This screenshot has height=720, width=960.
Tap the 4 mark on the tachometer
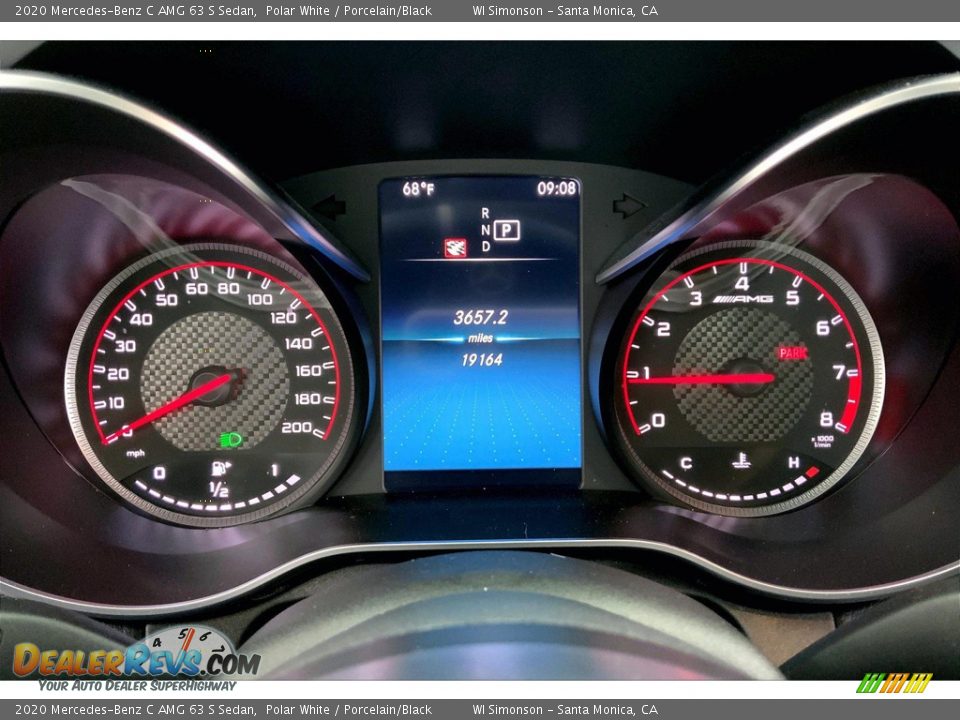coord(742,283)
